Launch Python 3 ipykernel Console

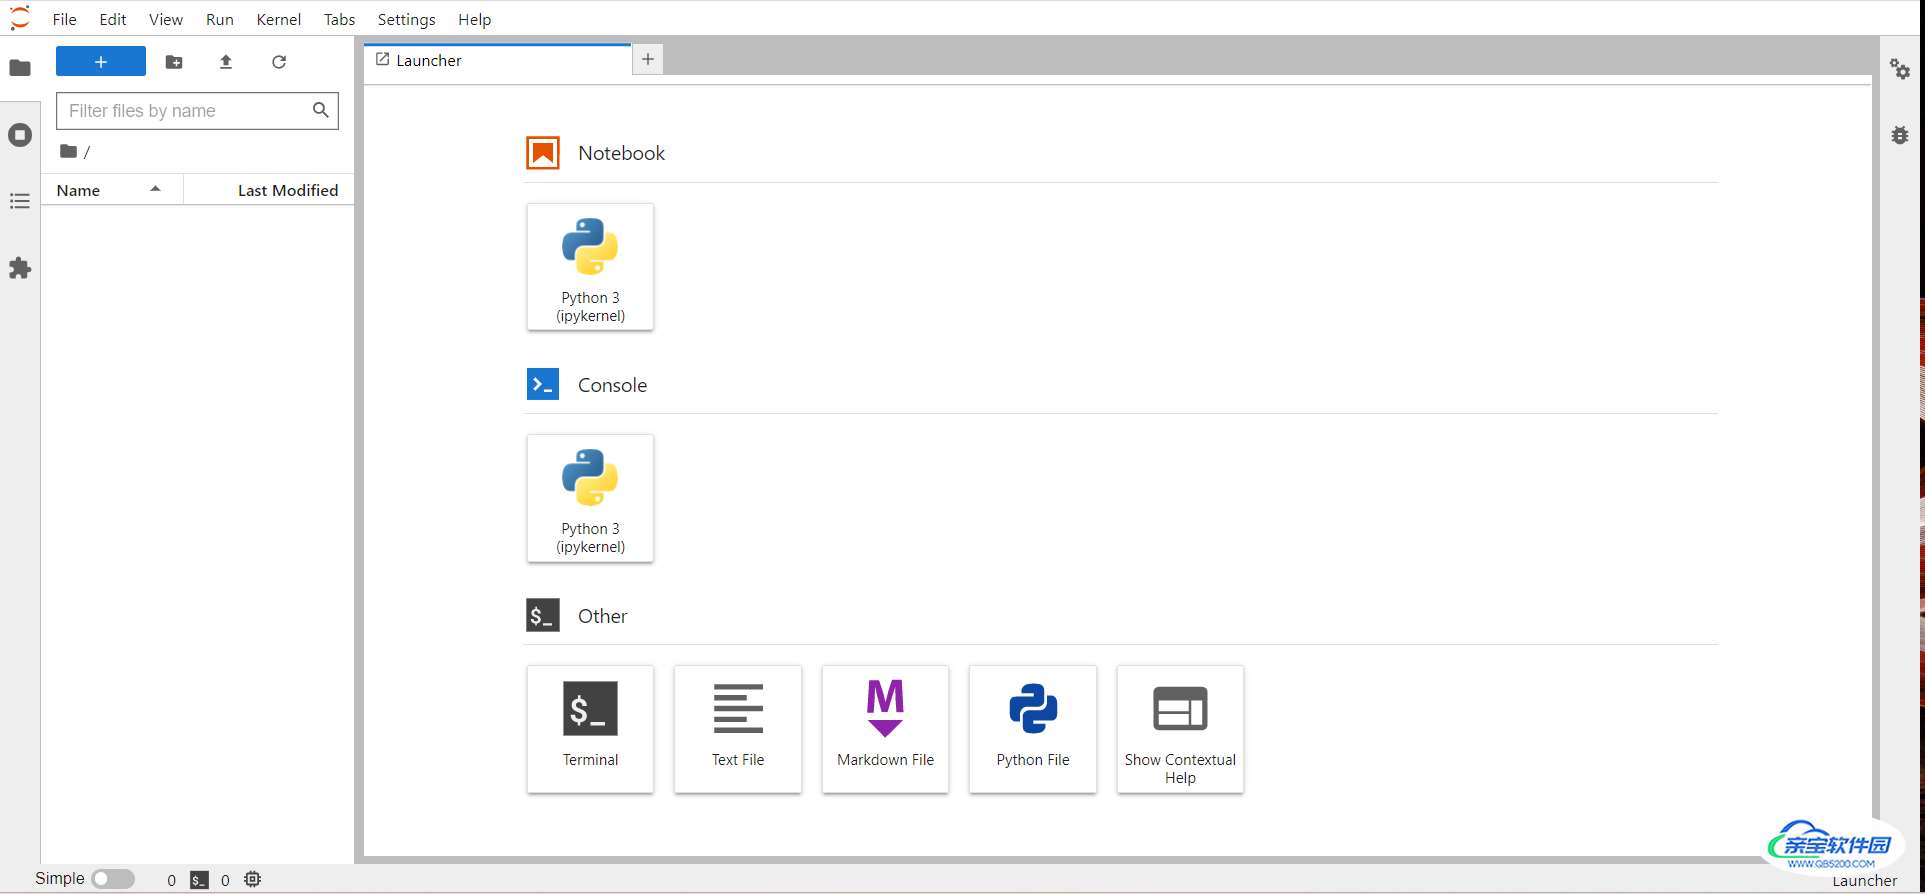tap(590, 498)
